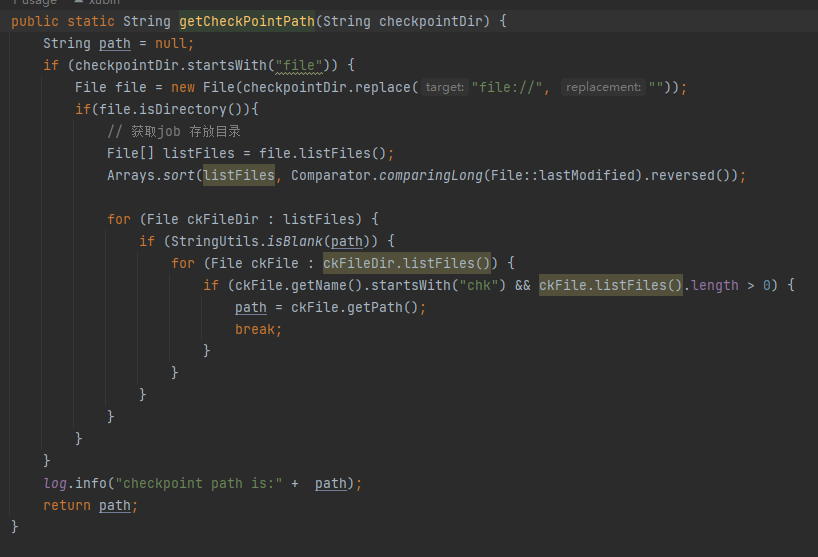The image size is (818, 557).
Task: Click 'null' in the String path declaration
Action: point(171,43)
